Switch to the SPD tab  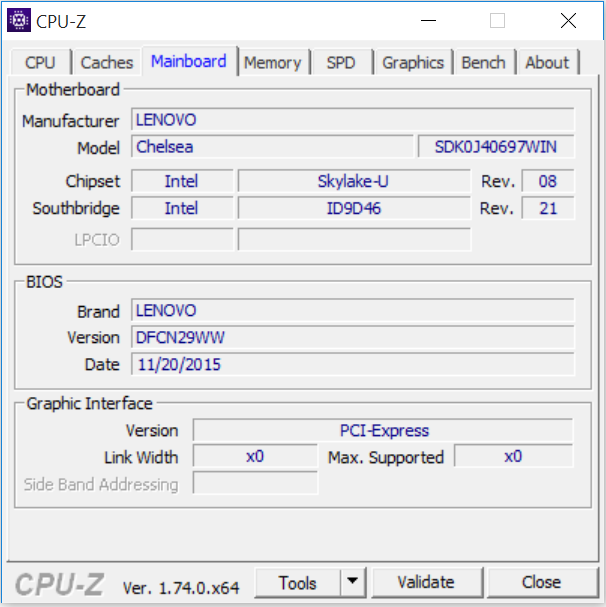[x=341, y=62]
